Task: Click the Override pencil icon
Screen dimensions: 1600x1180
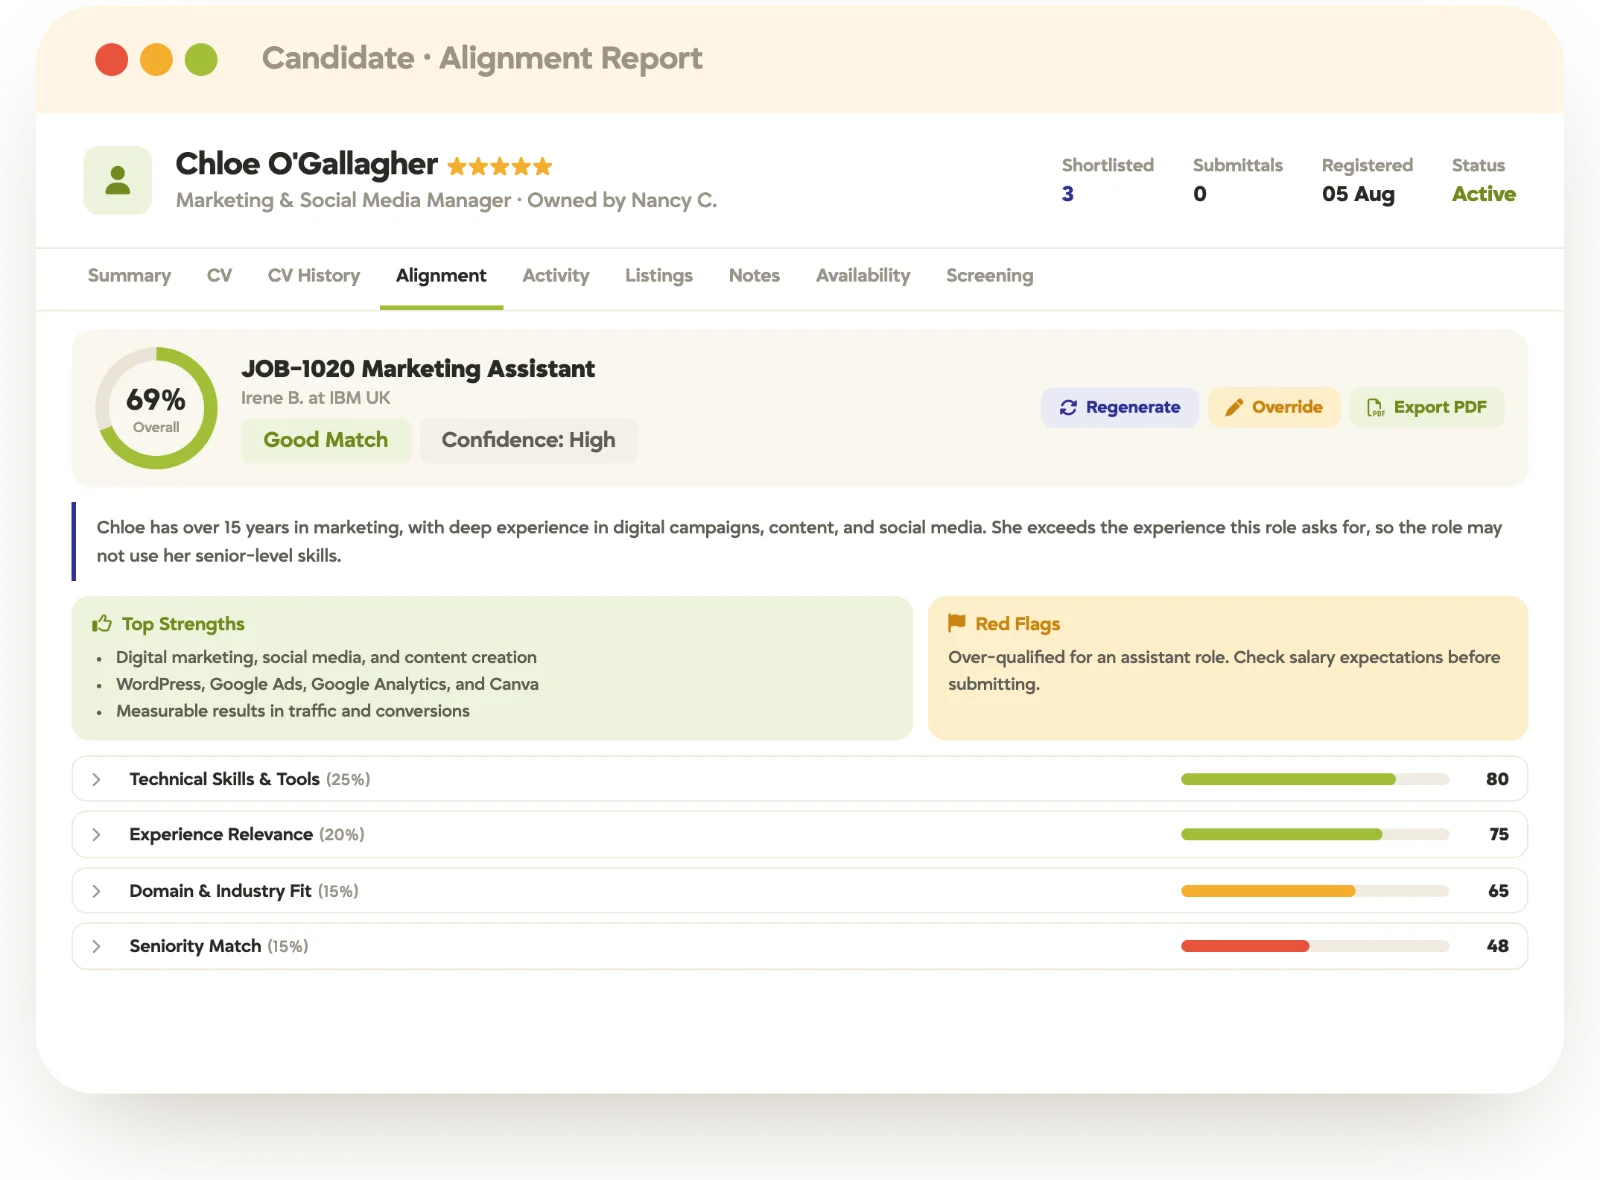Action: tap(1234, 407)
